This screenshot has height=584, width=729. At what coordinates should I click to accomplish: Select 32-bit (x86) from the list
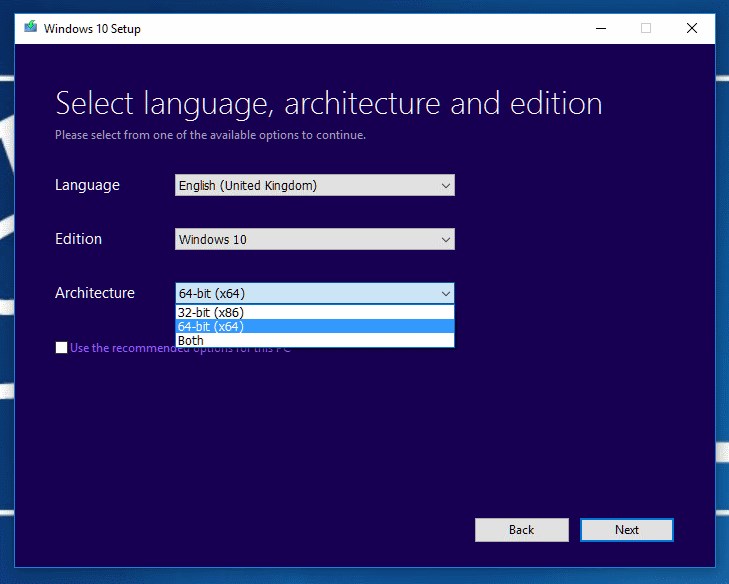coord(315,312)
